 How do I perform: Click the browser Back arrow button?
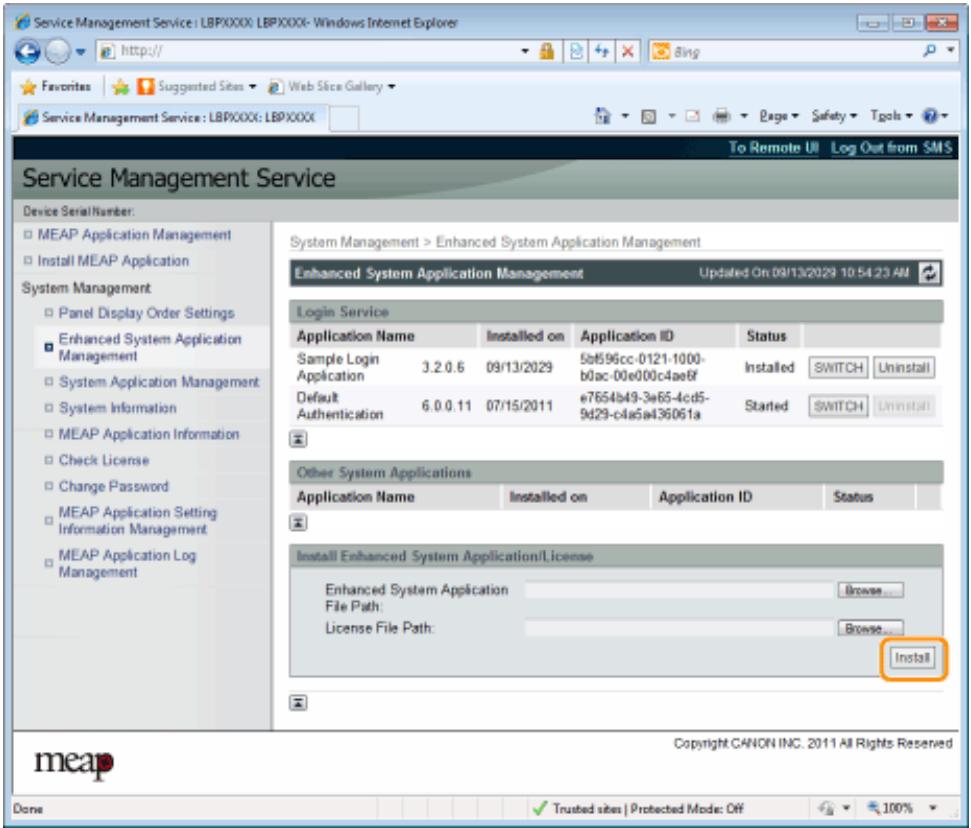[x=27, y=51]
